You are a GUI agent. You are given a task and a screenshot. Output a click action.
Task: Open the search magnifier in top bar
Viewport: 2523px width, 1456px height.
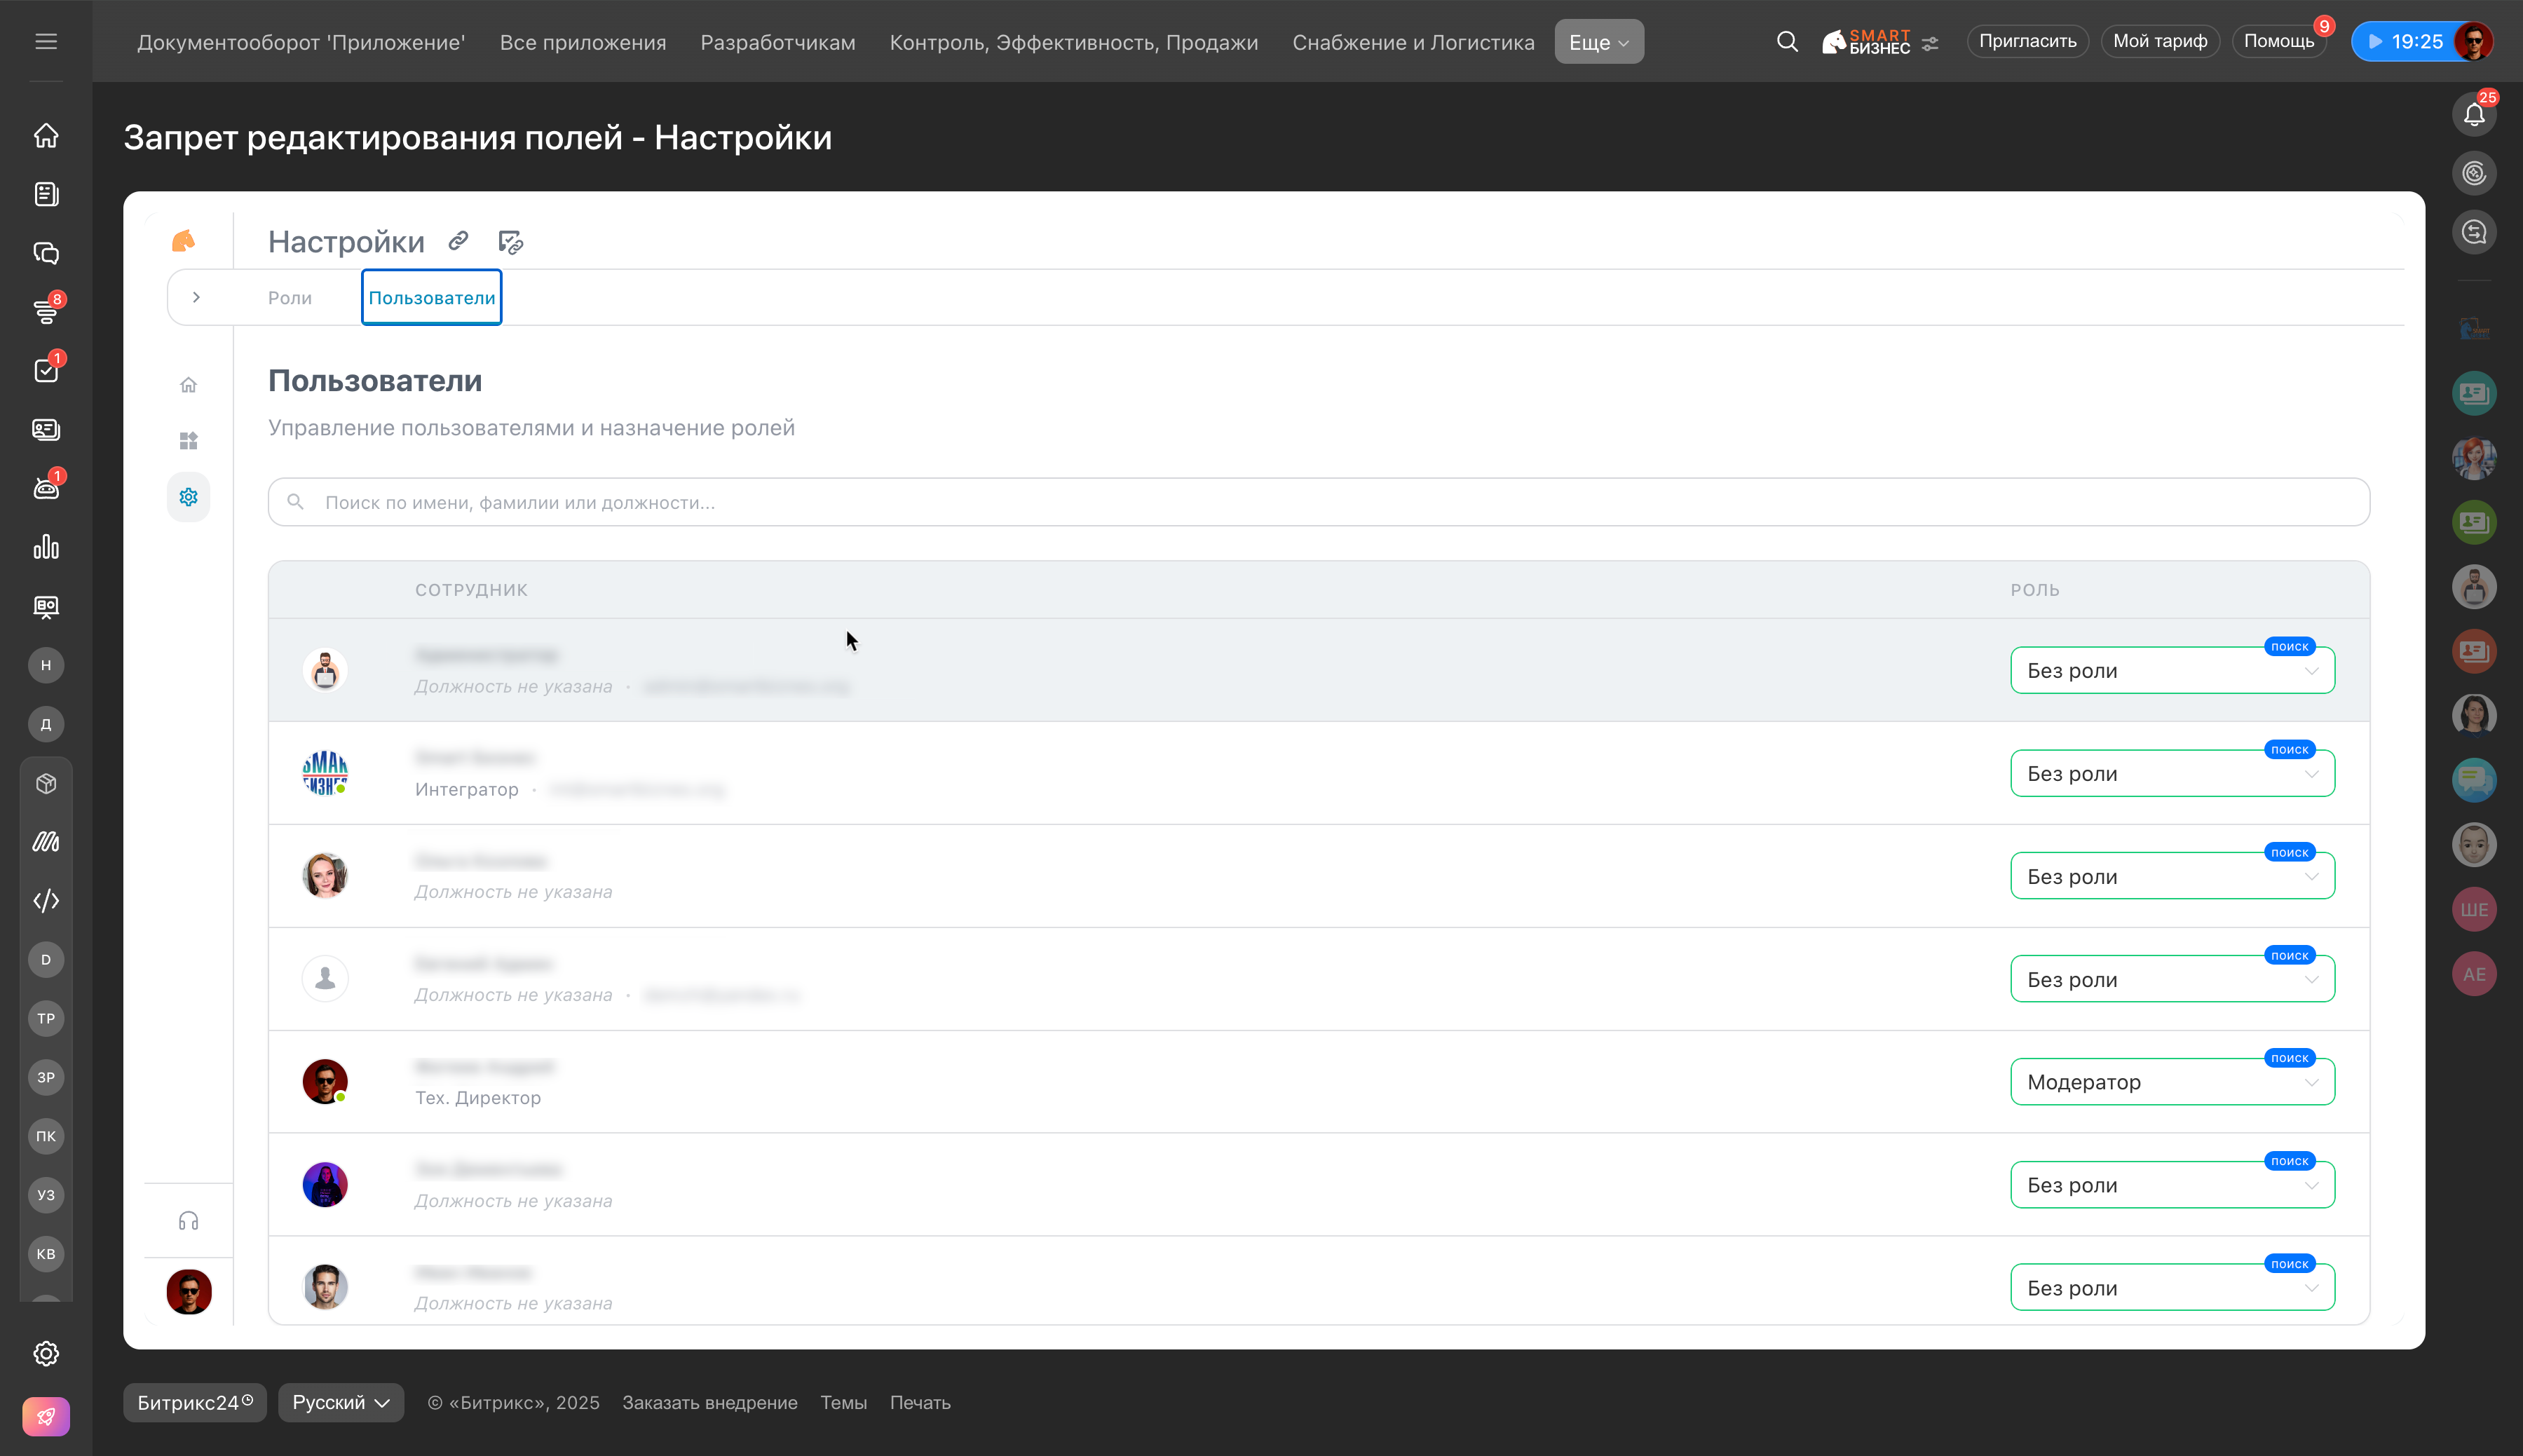(x=1787, y=41)
